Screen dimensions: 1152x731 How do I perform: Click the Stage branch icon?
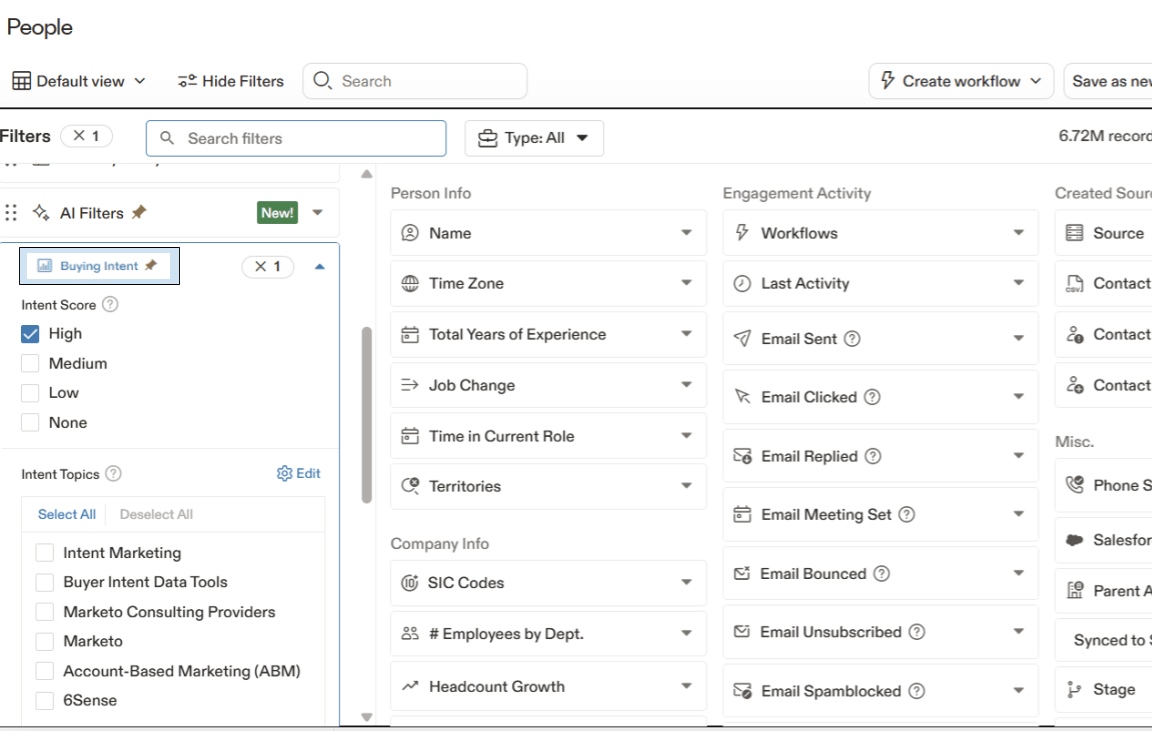pos(1074,689)
